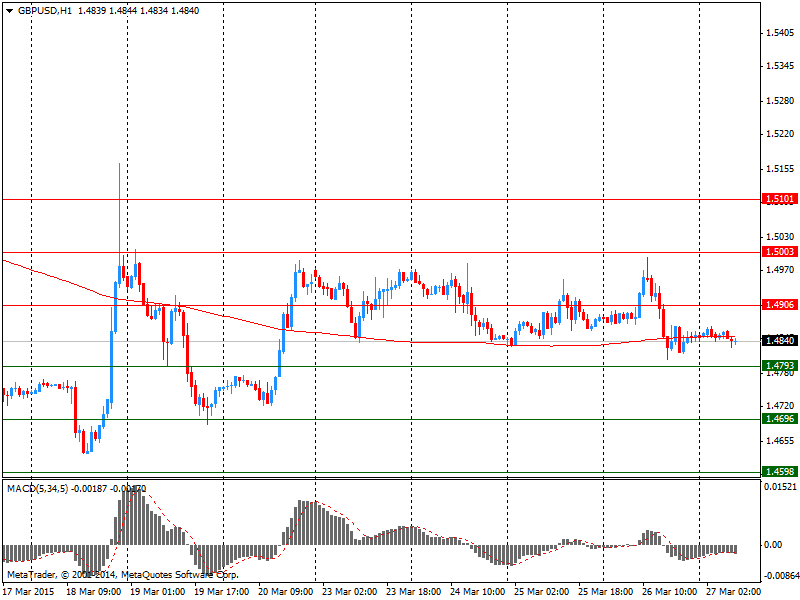This screenshot has width=800, height=600.
Task: Select the 23 Mar 02:00 time label
Action: [349, 591]
